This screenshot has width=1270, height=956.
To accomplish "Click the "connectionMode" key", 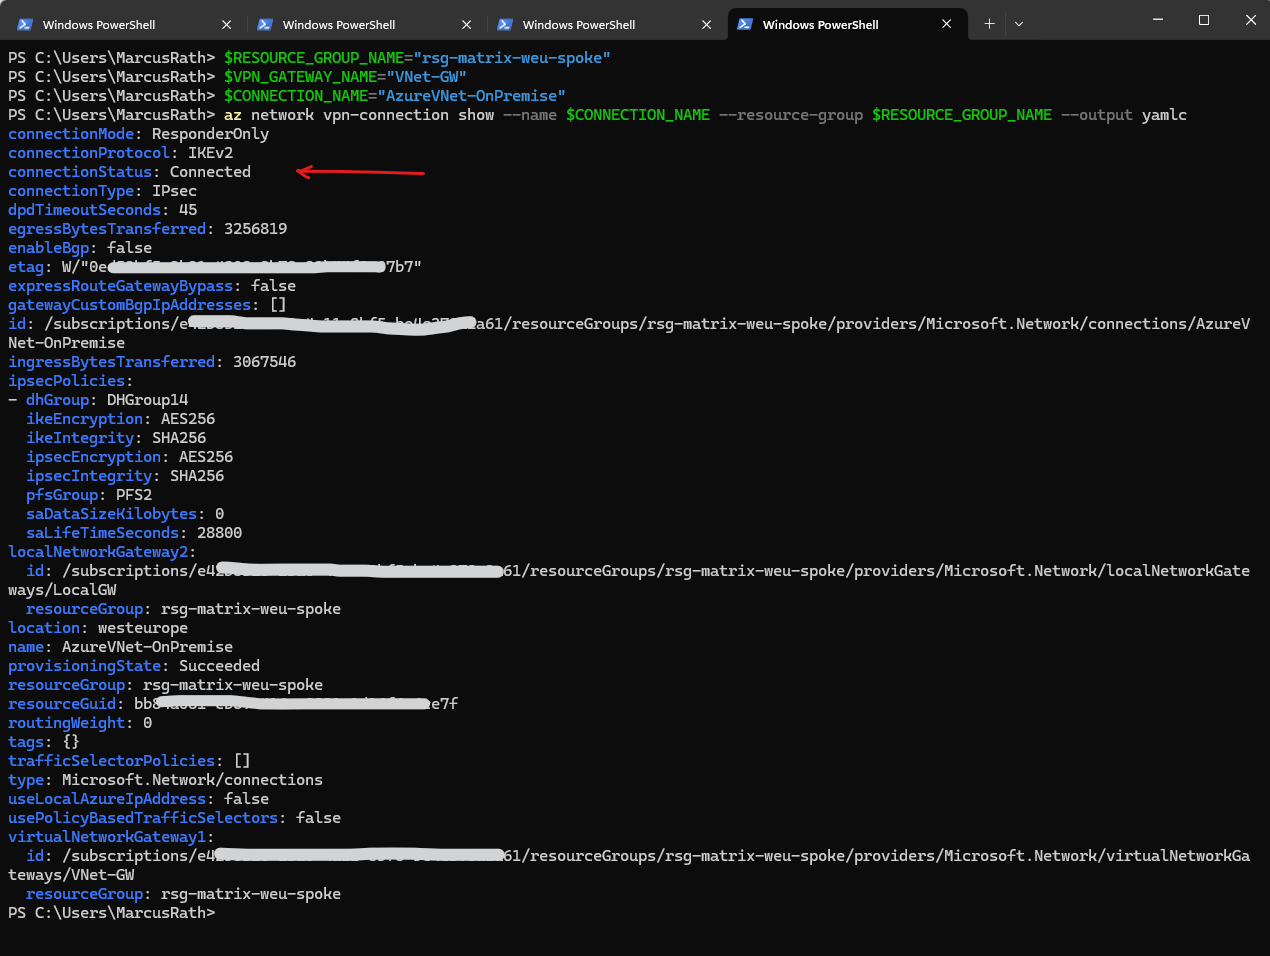I will [x=71, y=134].
